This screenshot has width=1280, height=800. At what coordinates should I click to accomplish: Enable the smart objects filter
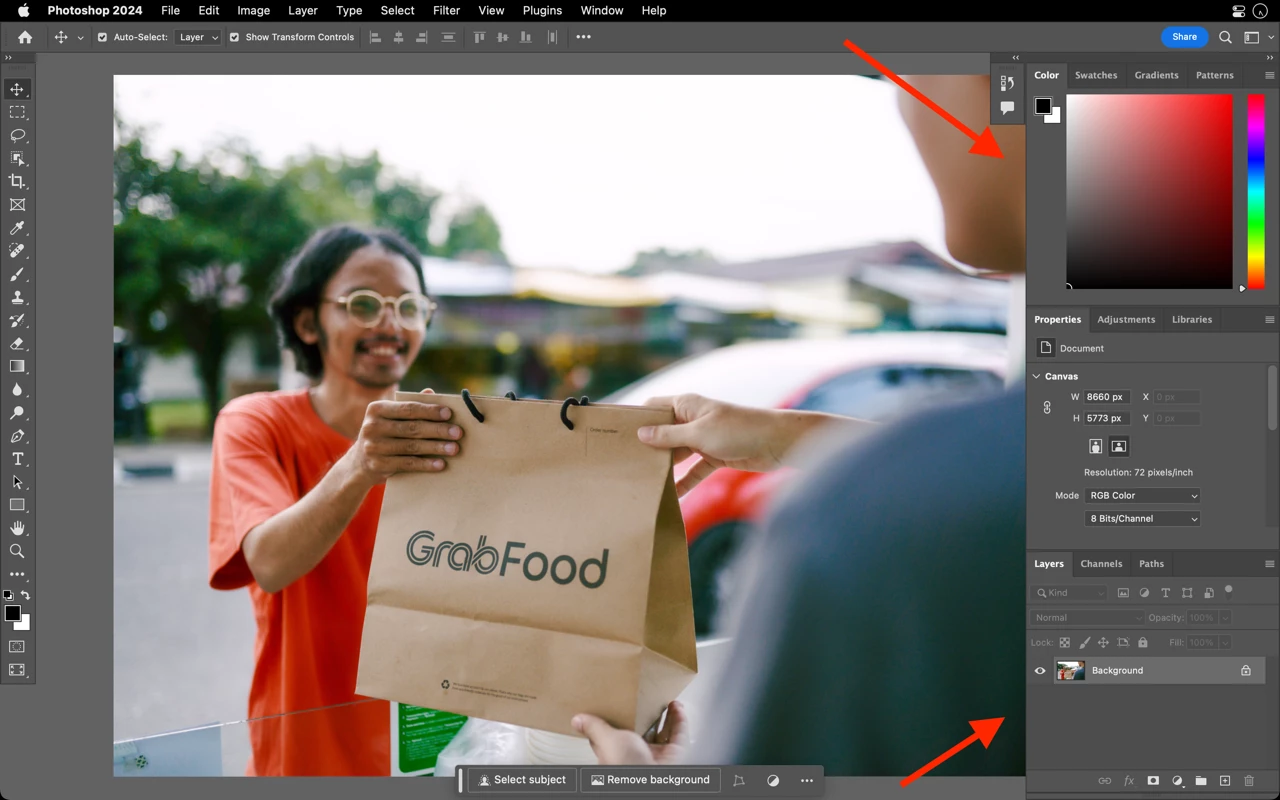[x=1208, y=593]
